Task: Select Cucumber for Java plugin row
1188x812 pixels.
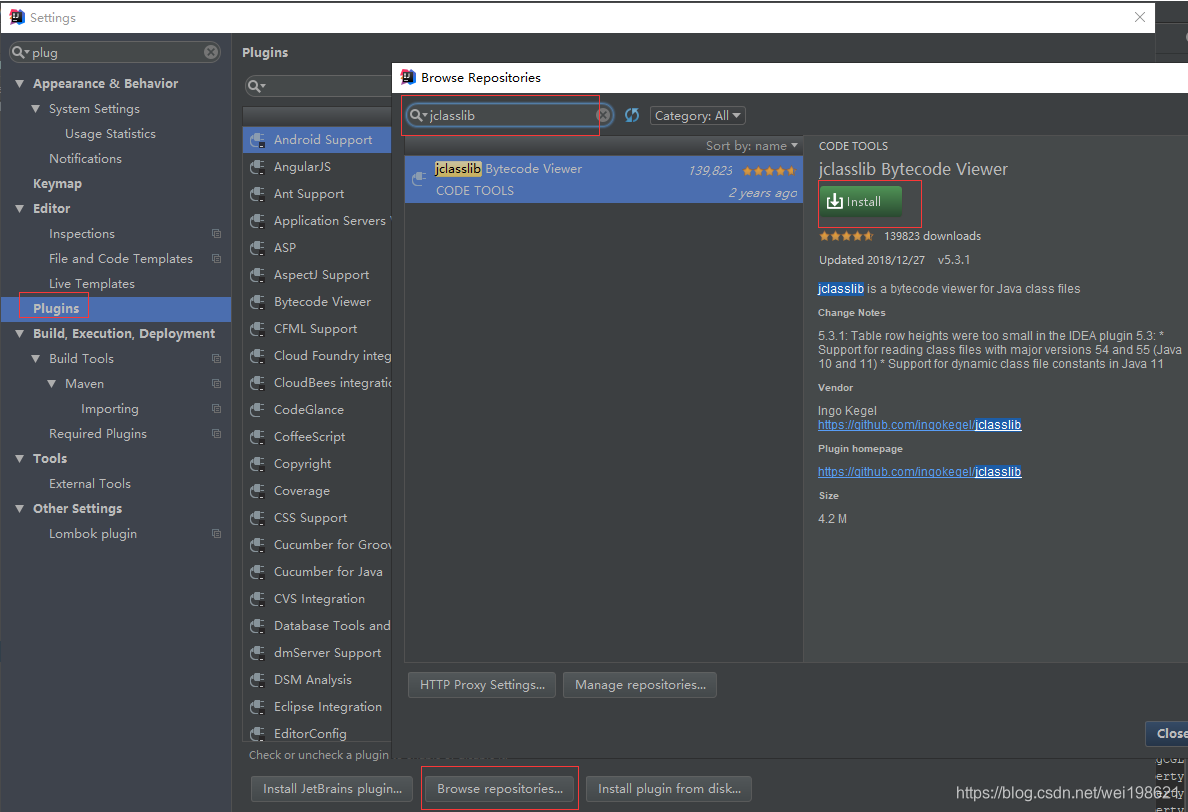Action: coord(317,572)
